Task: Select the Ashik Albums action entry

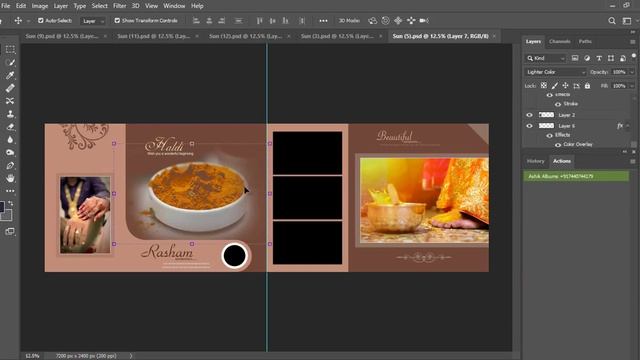Action: click(x=576, y=176)
